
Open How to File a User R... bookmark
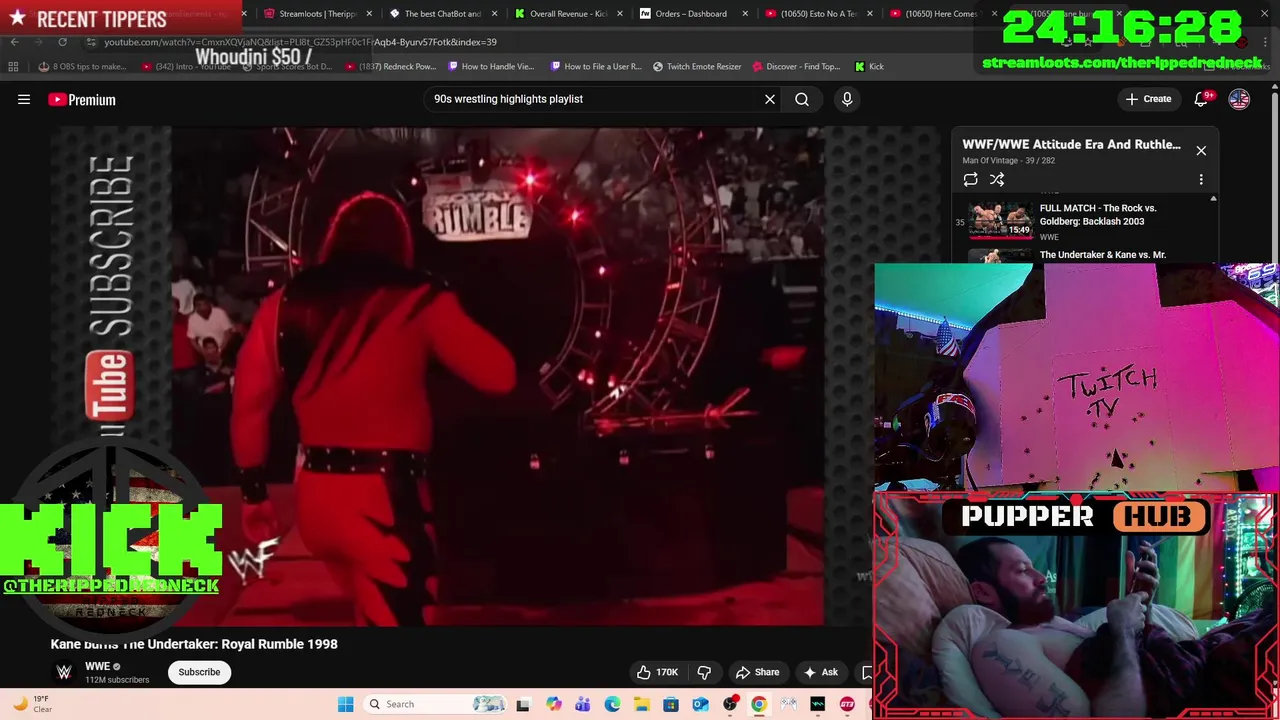[x=595, y=67]
